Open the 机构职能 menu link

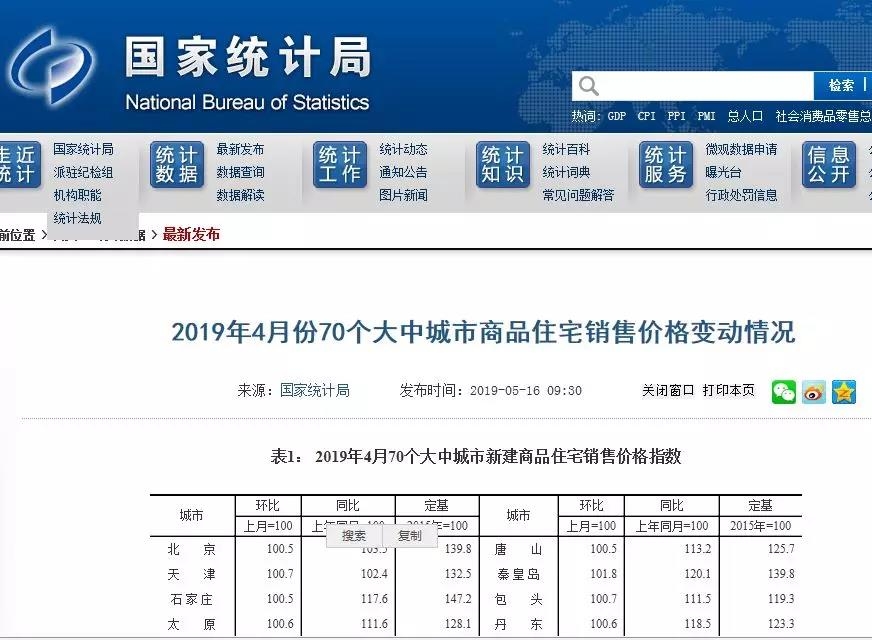(77, 195)
